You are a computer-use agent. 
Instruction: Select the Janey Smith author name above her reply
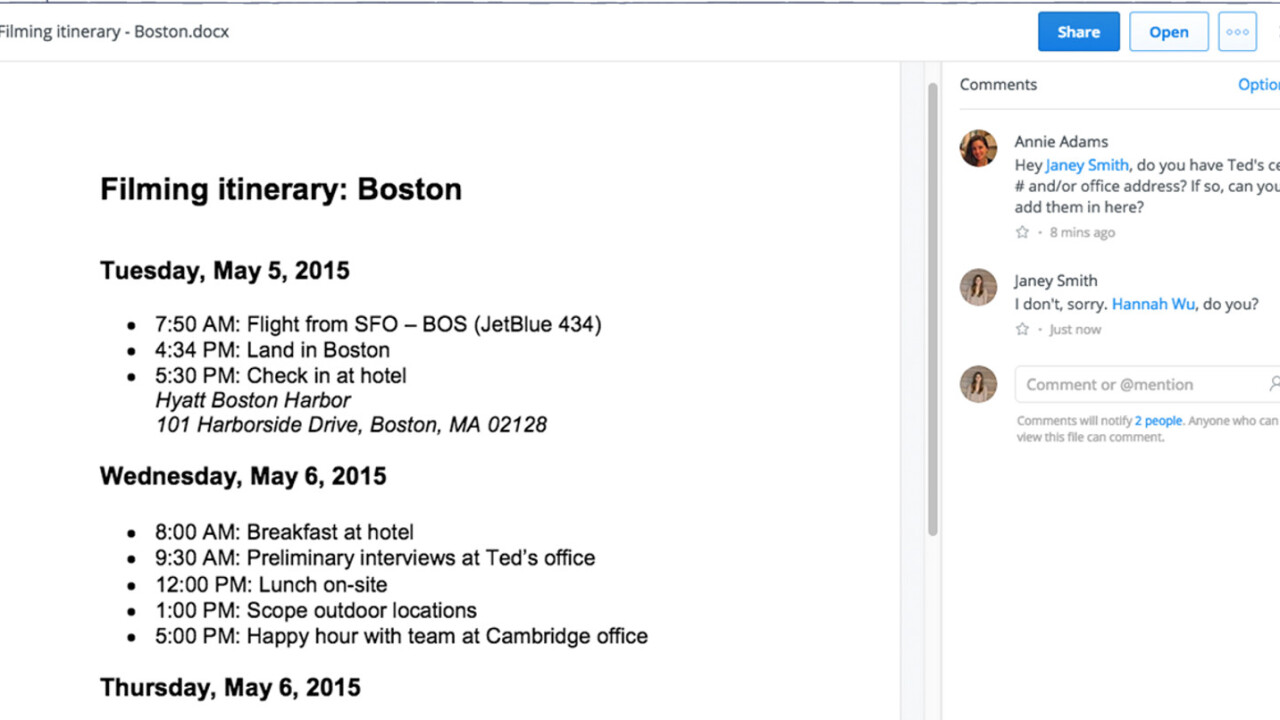pyautogui.click(x=1055, y=281)
